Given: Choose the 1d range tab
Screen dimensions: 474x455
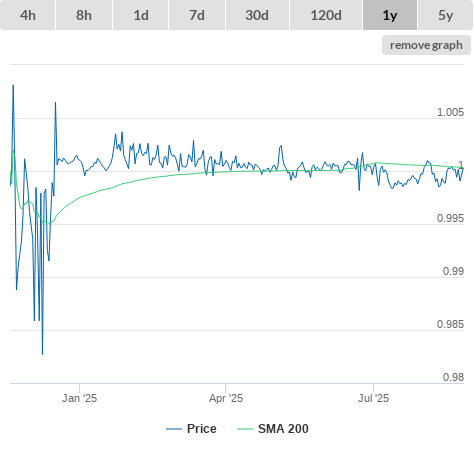Looking at the screenshot, I should click(x=141, y=15).
